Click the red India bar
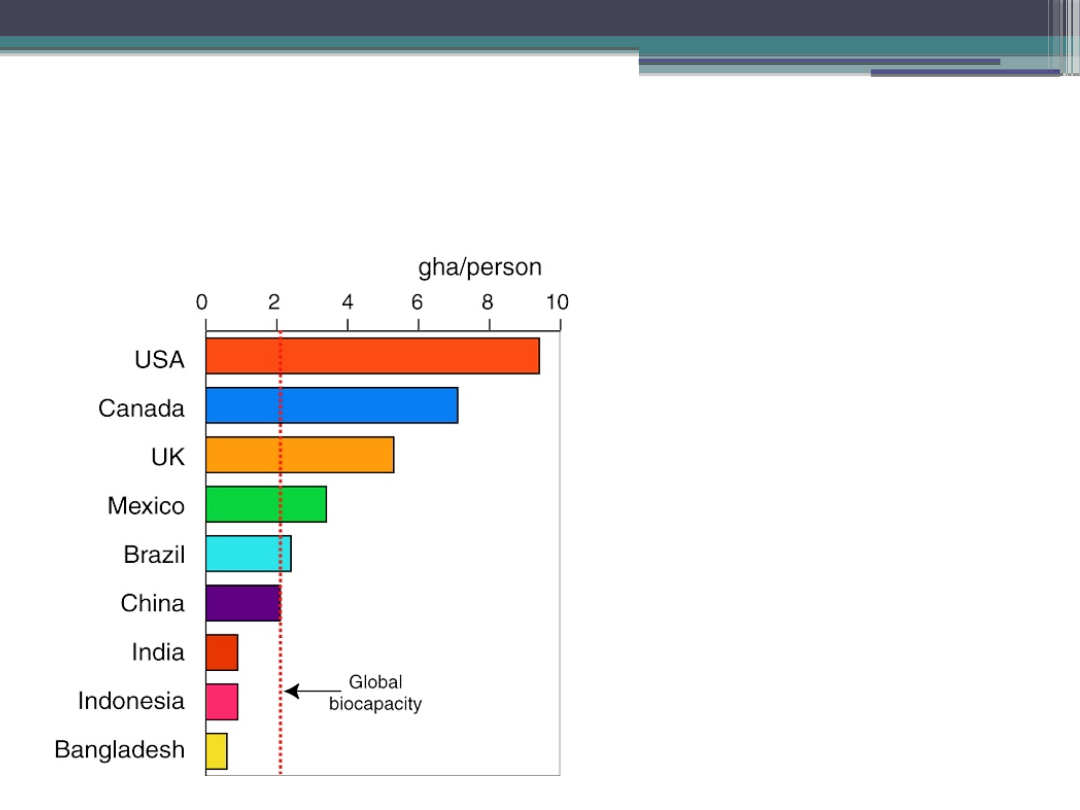Viewport: 1080px width, 810px height. [x=222, y=652]
